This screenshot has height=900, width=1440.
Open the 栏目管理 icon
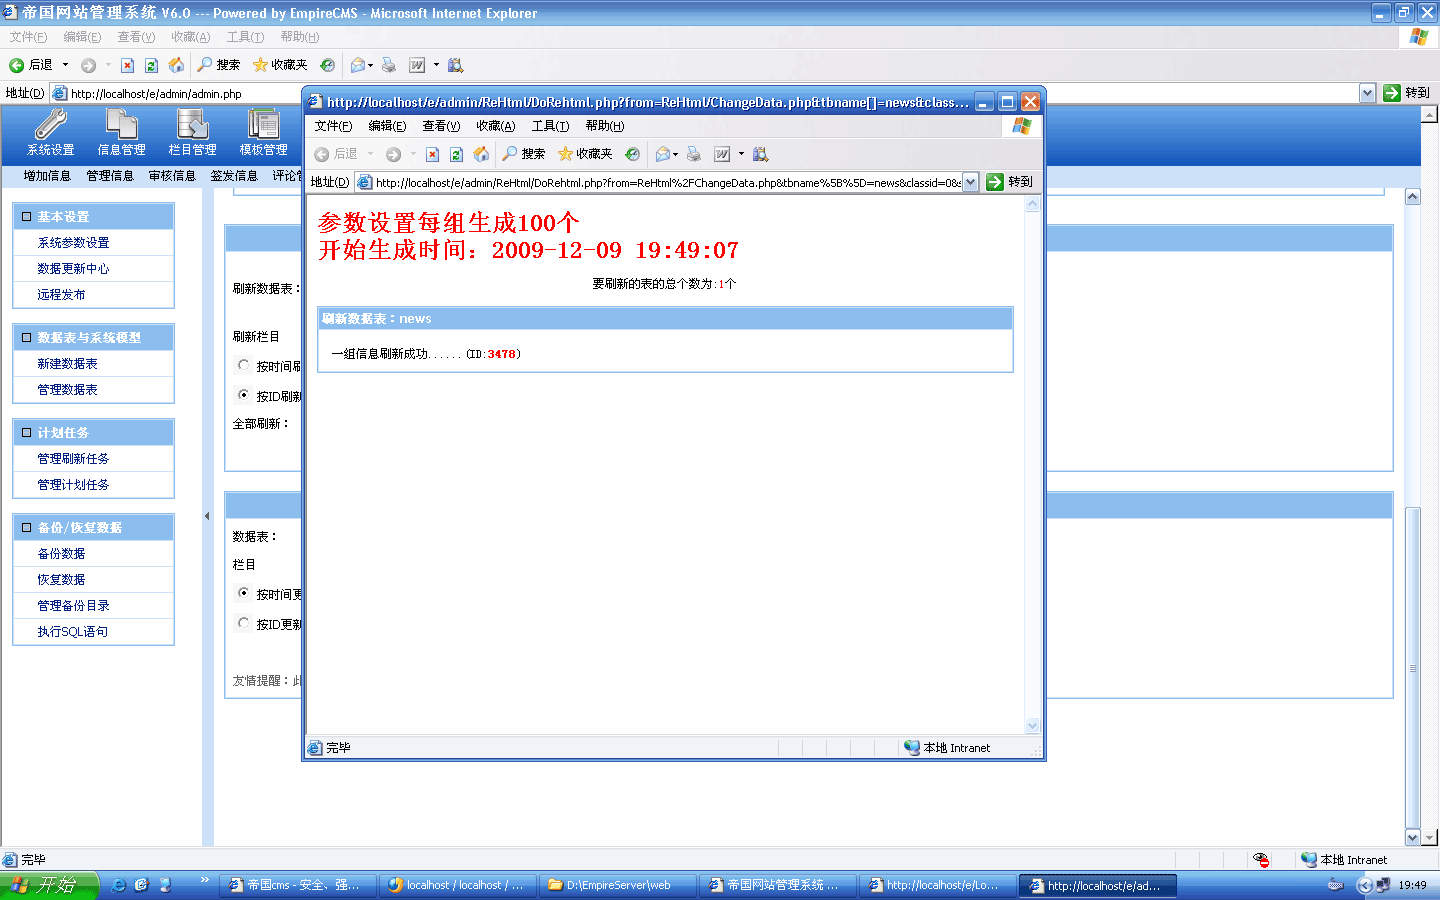click(x=192, y=126)
